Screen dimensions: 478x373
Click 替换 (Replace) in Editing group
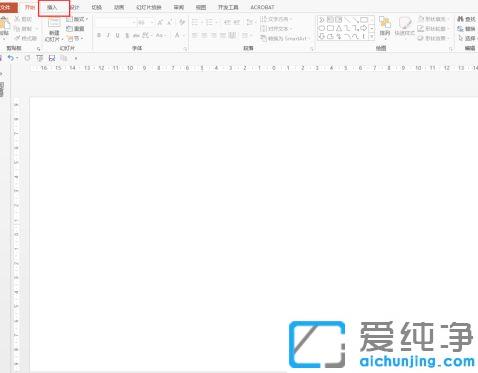[467, 29]
